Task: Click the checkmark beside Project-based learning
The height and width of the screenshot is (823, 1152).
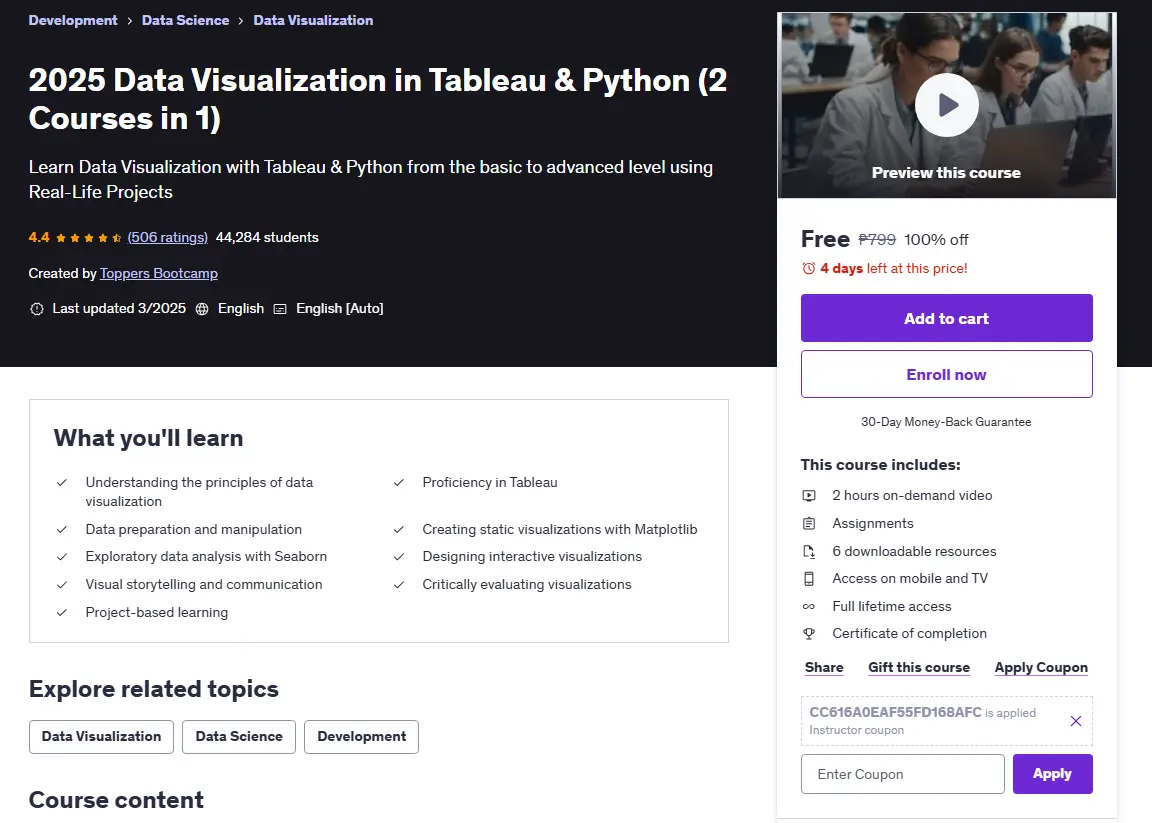Action: tap(62, 613)
